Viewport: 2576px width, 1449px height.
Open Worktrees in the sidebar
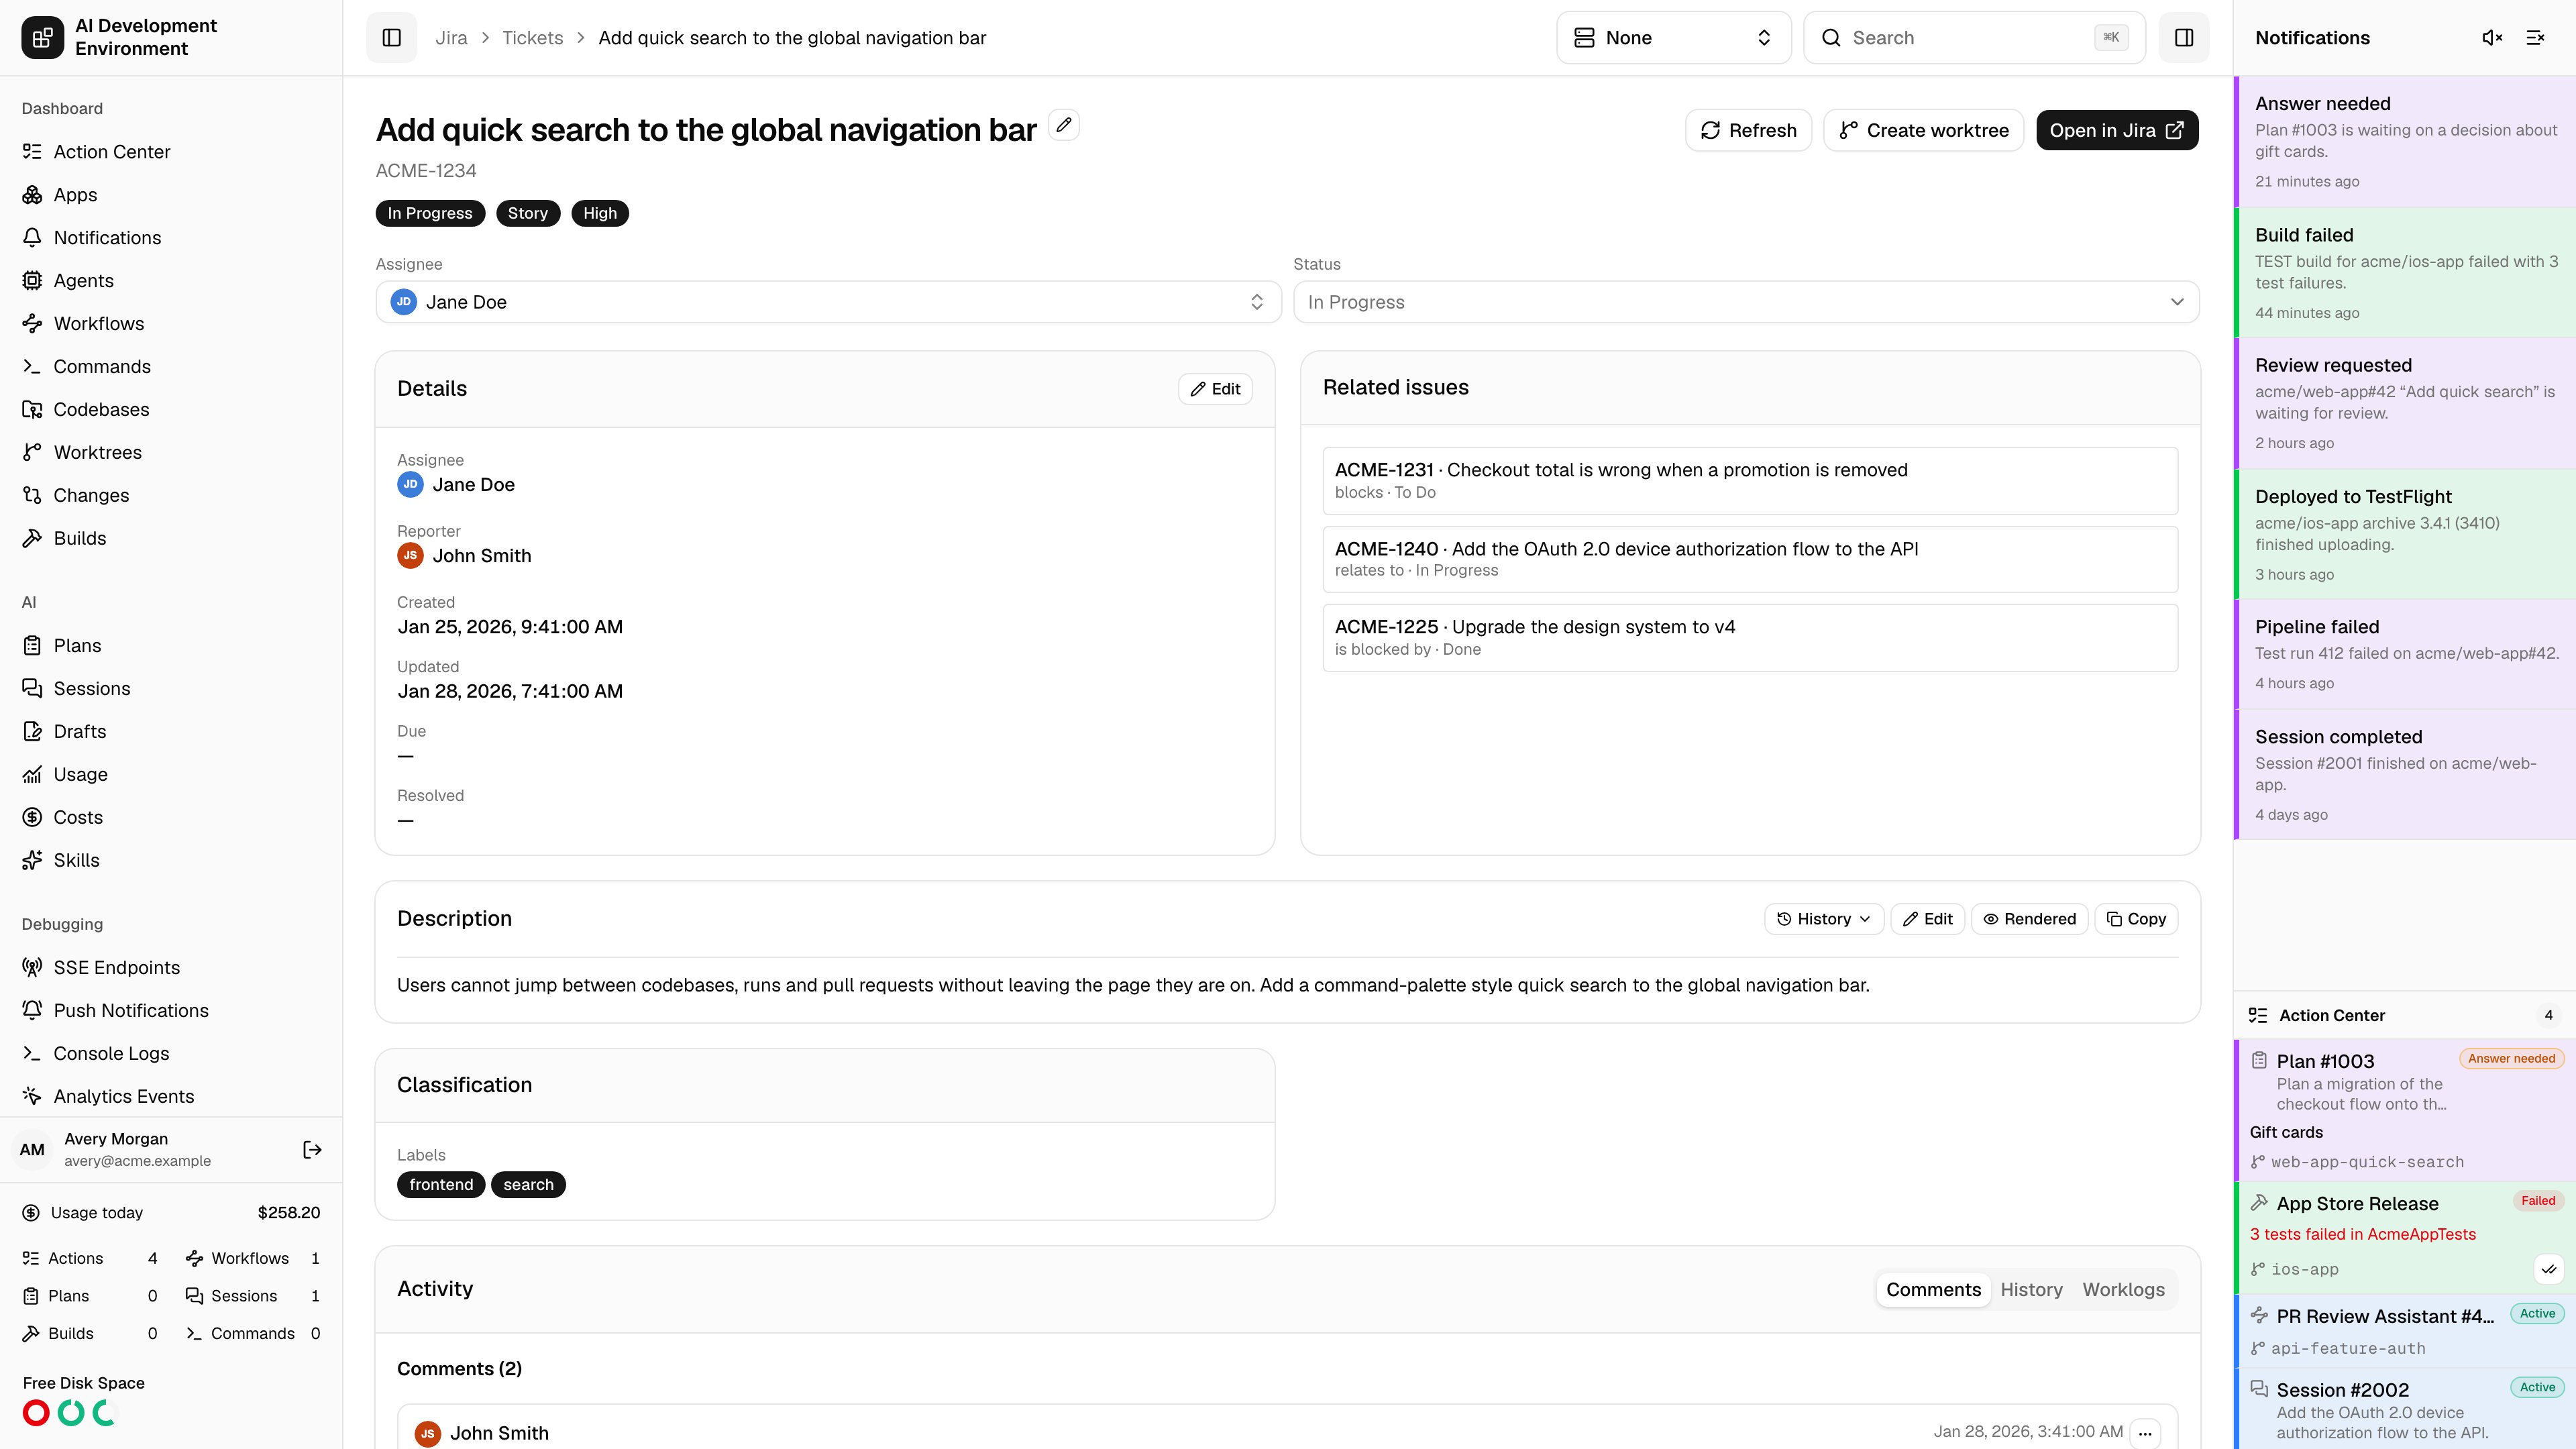[x=171, y=453]
